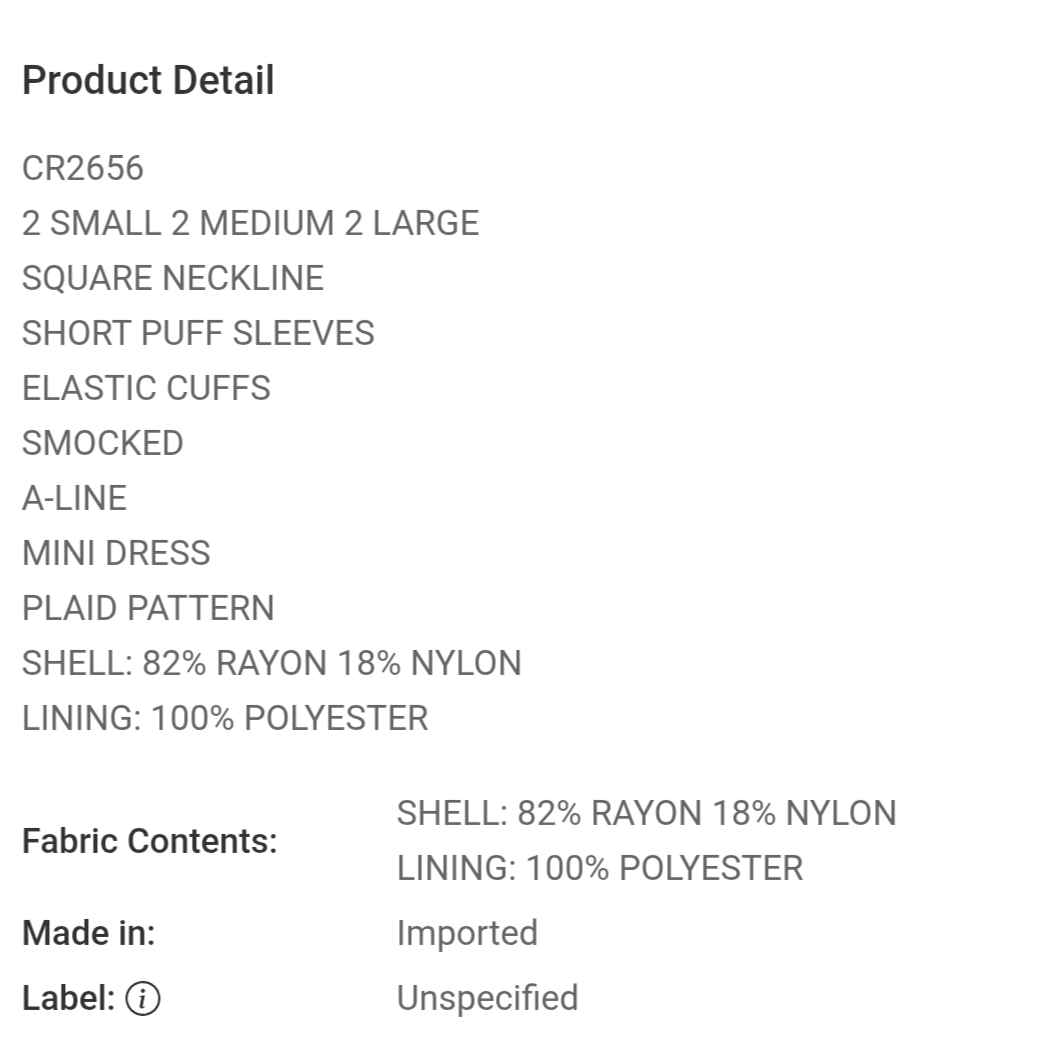The height and width of the screenshot is (1059, 1061).
Task: Click the SHELL value next to Fabric Contents
Action: (x=646, y=814)
